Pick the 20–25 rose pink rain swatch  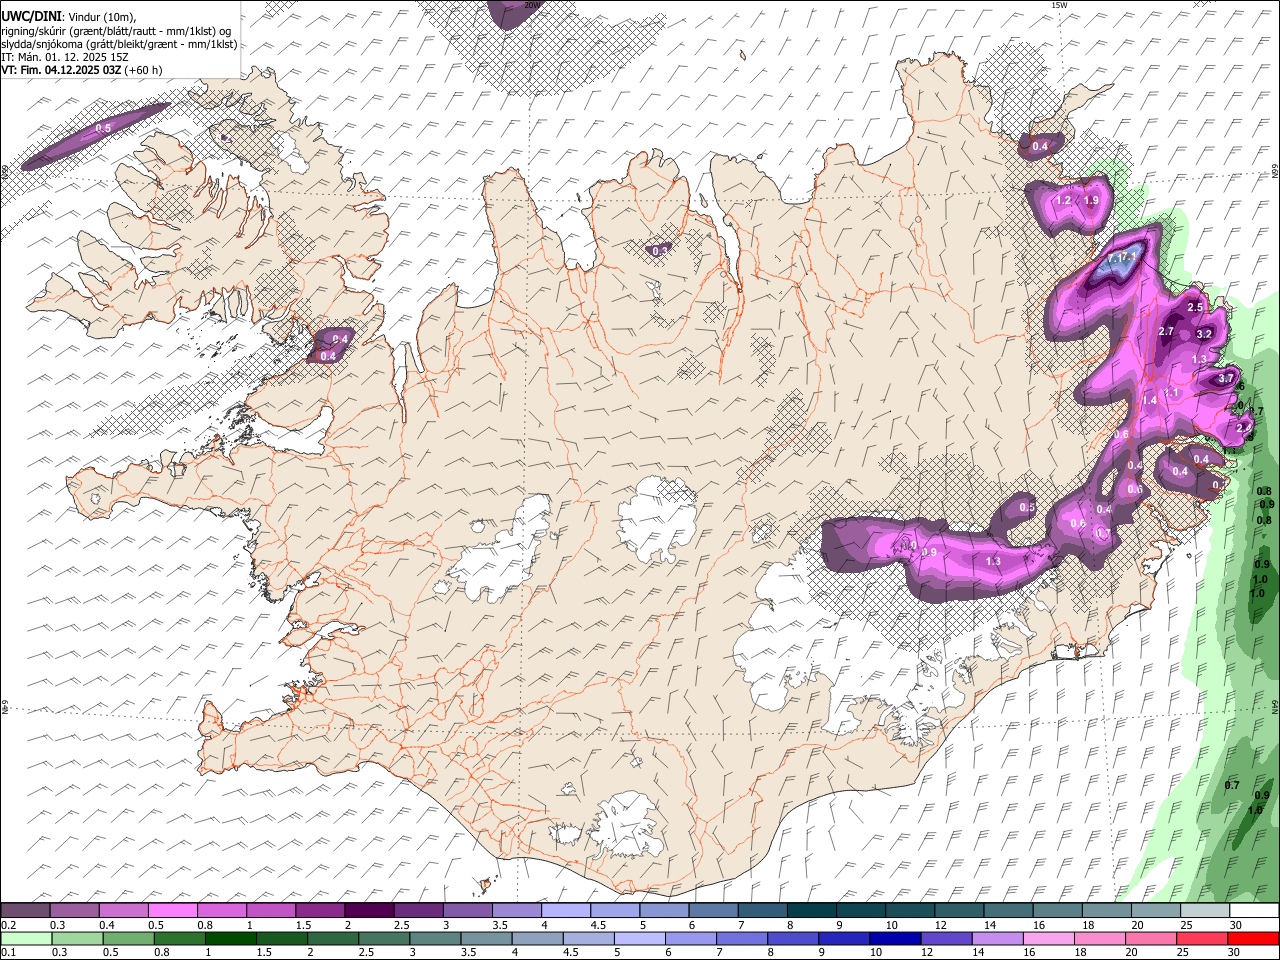1150,938
